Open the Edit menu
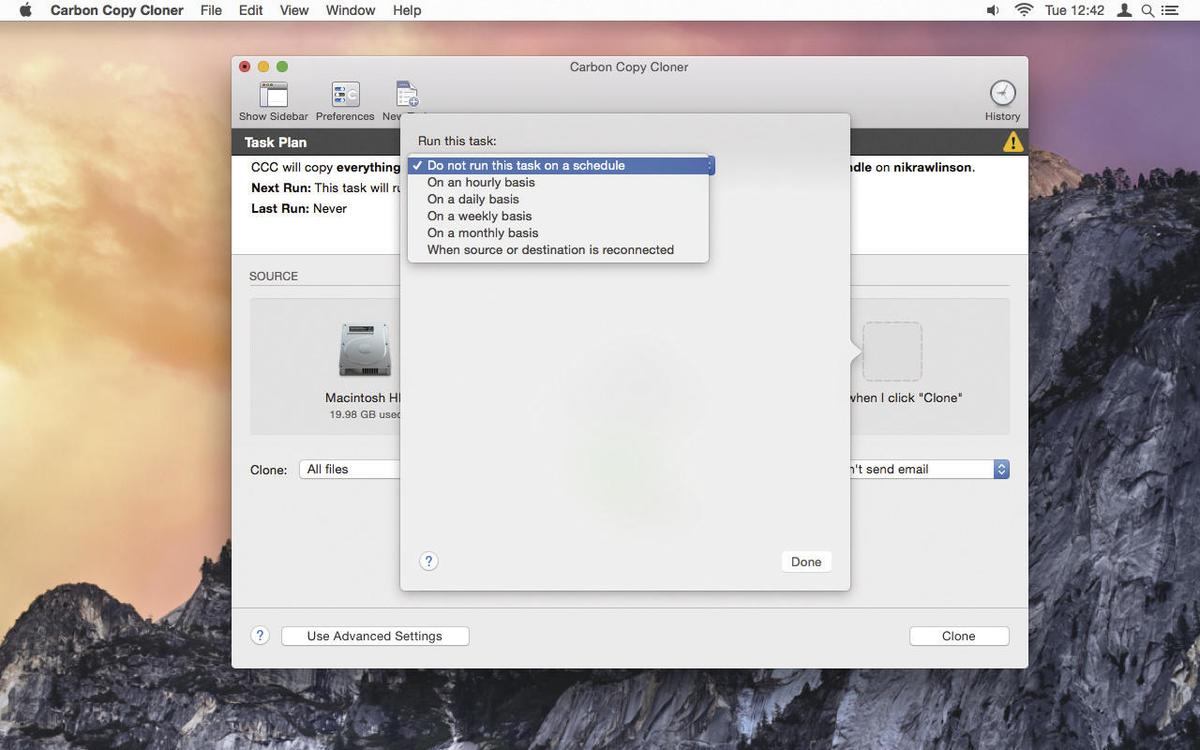 [x=251, y=10]
